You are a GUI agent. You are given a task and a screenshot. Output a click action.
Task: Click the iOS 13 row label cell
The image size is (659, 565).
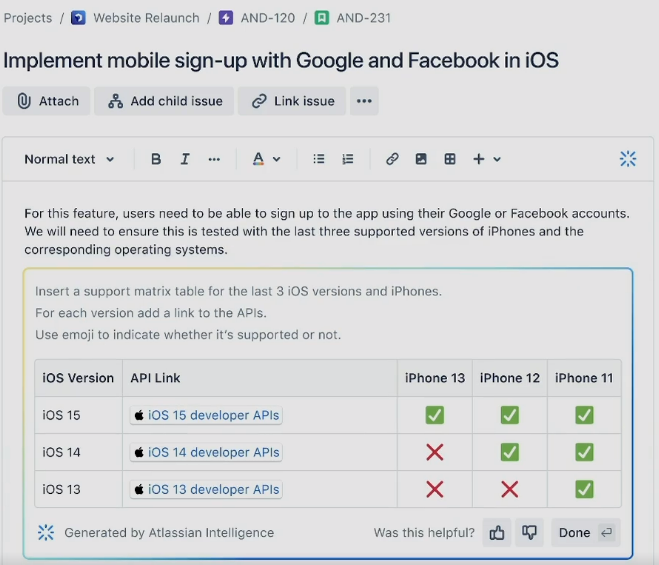tap(78, 489)
